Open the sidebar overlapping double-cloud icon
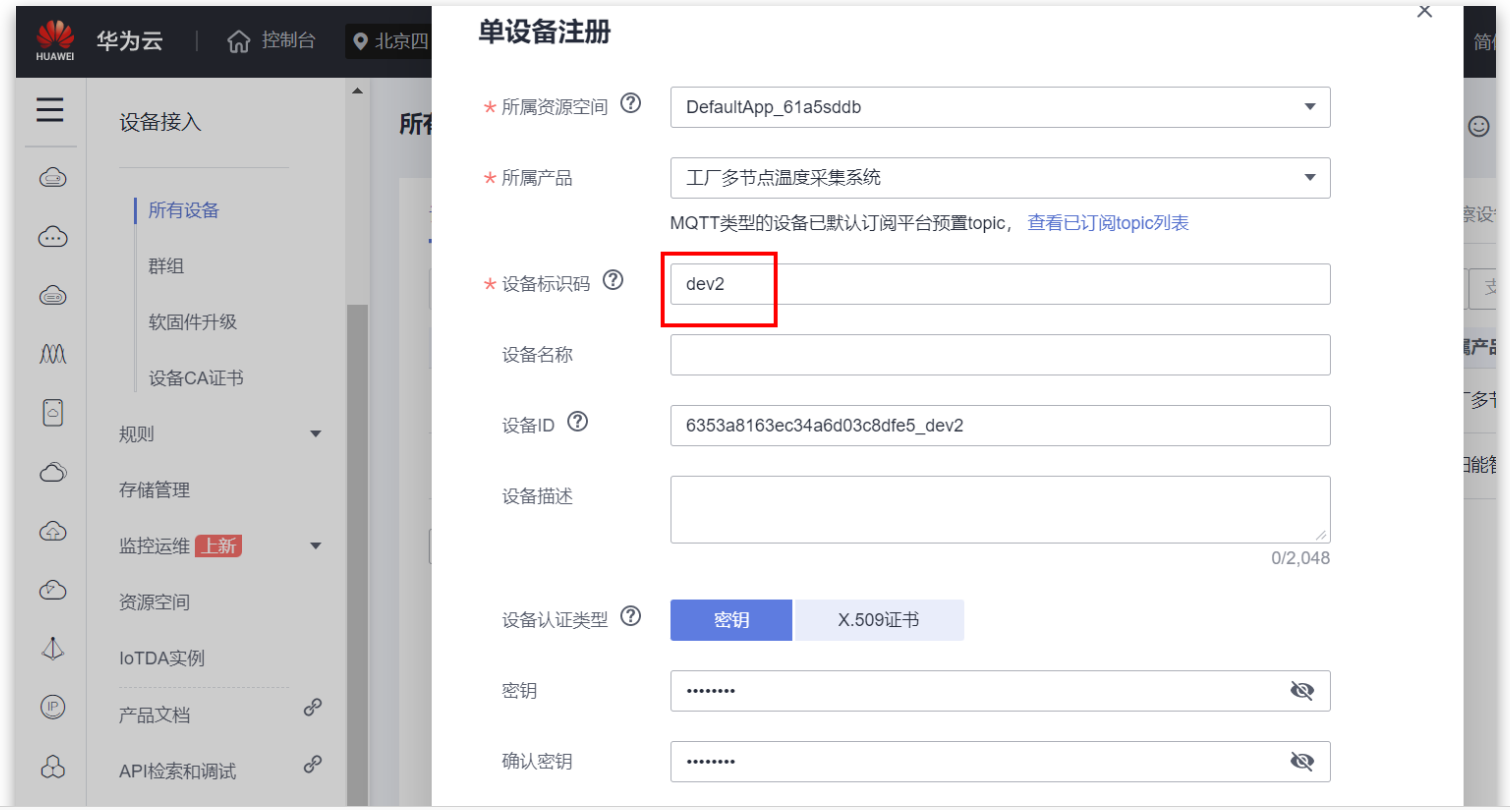This screenshot has height=810, width=1510. 52,471
